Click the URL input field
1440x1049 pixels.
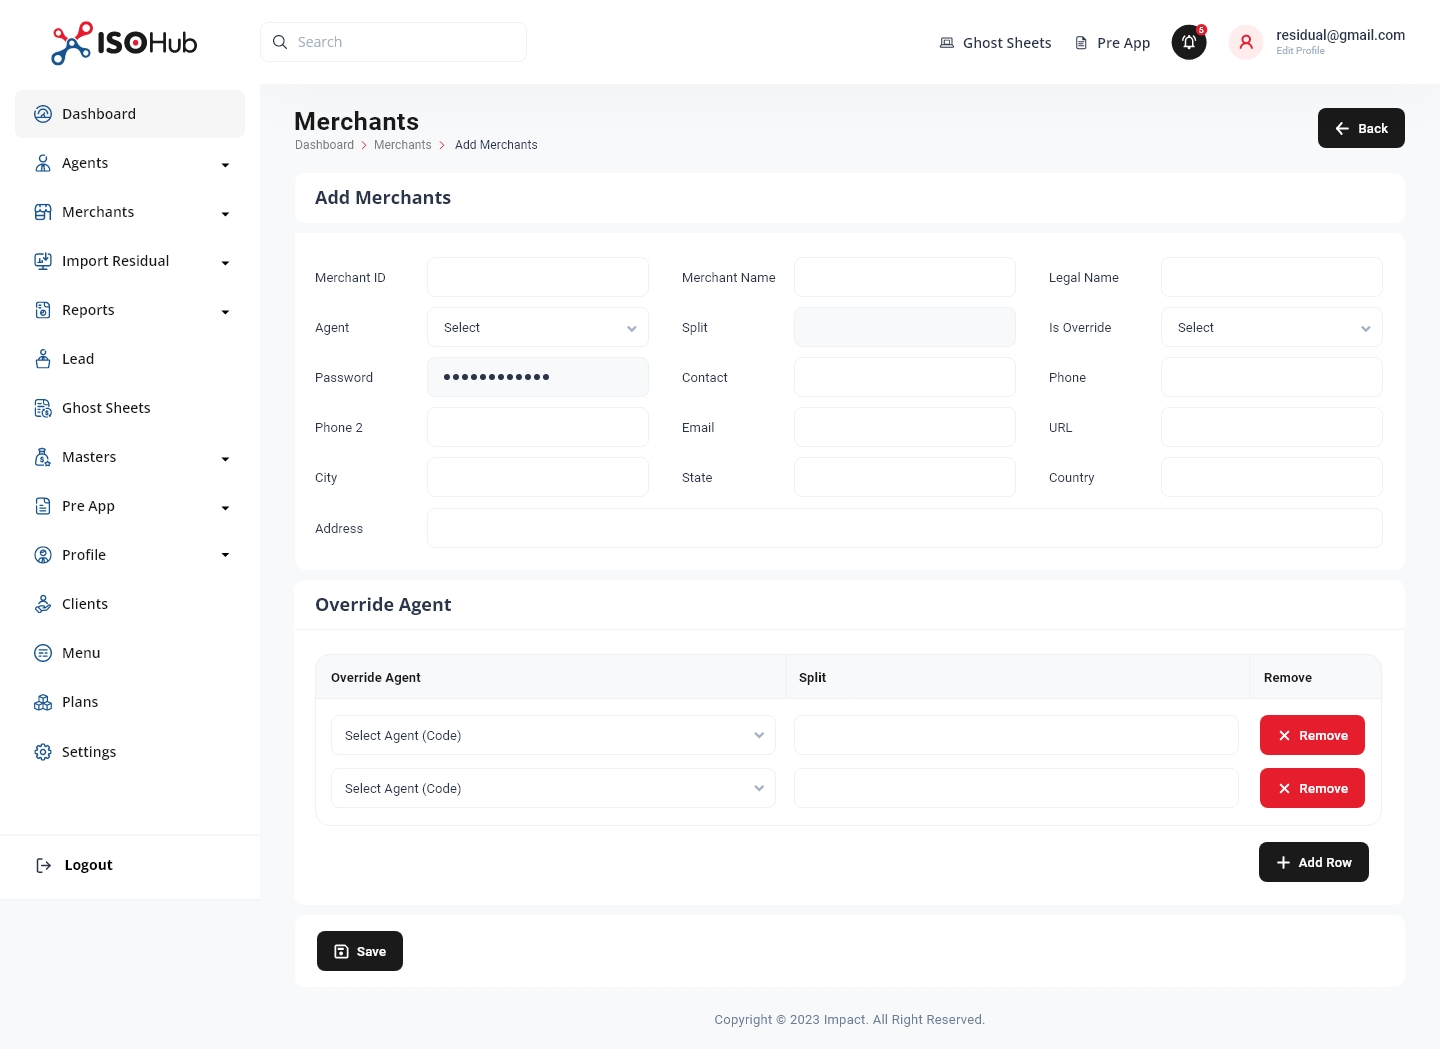[x=1272, y=427]
